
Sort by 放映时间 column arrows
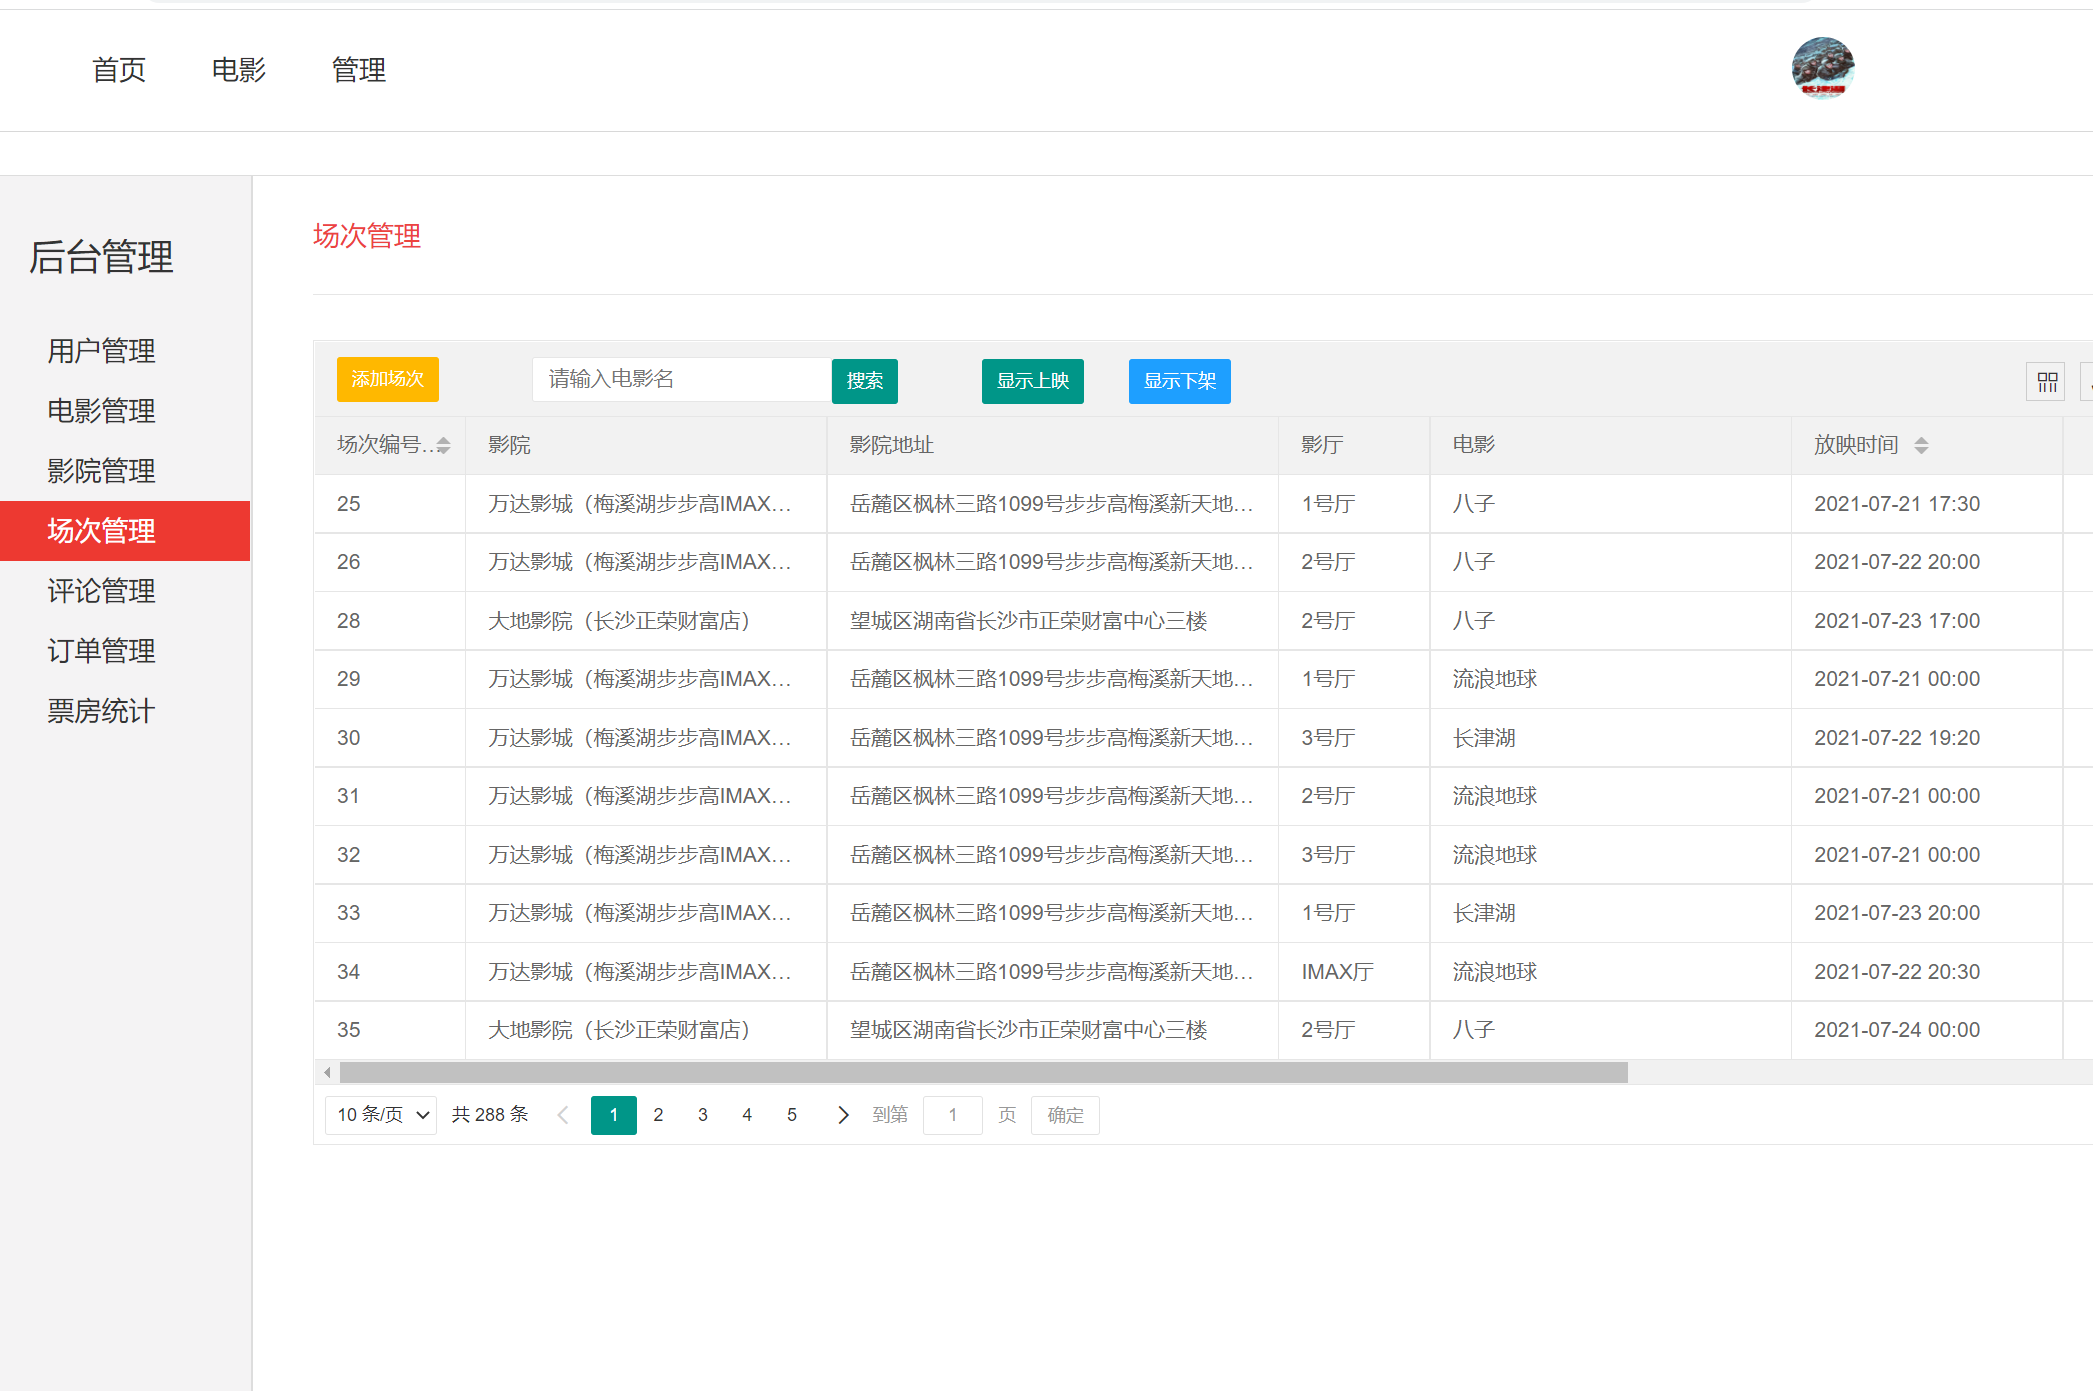[x=1921, y=446]
